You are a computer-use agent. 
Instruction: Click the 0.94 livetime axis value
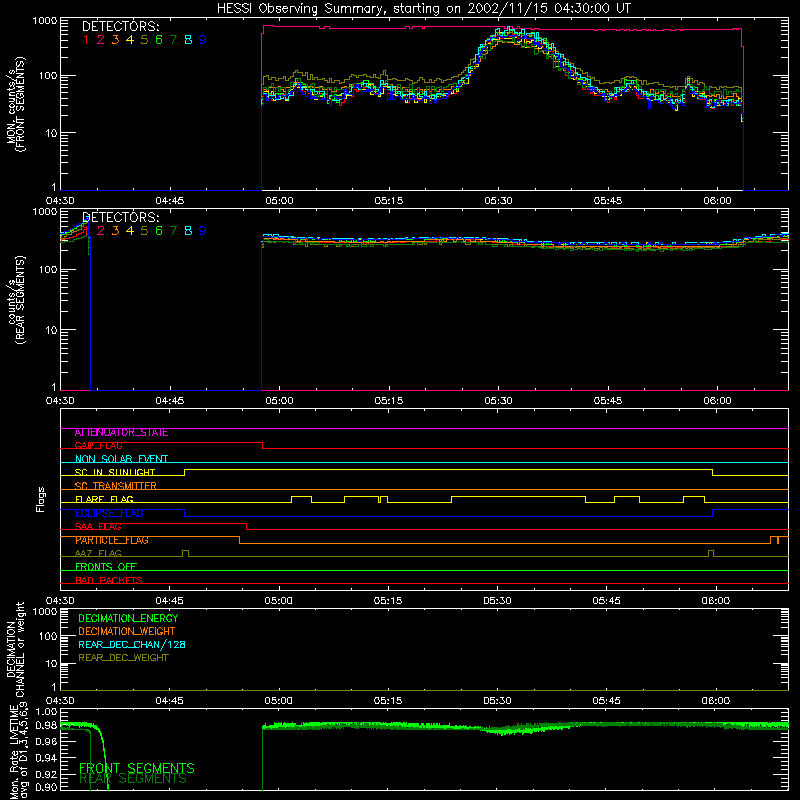47,757
